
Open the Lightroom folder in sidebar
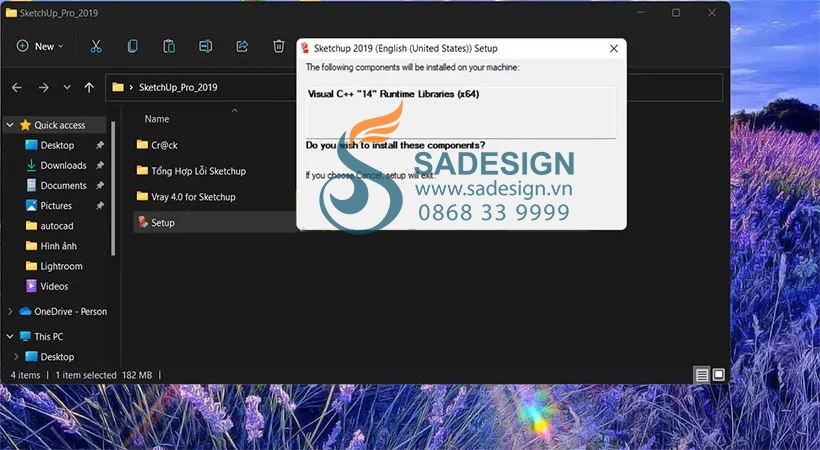pos(61,266)
